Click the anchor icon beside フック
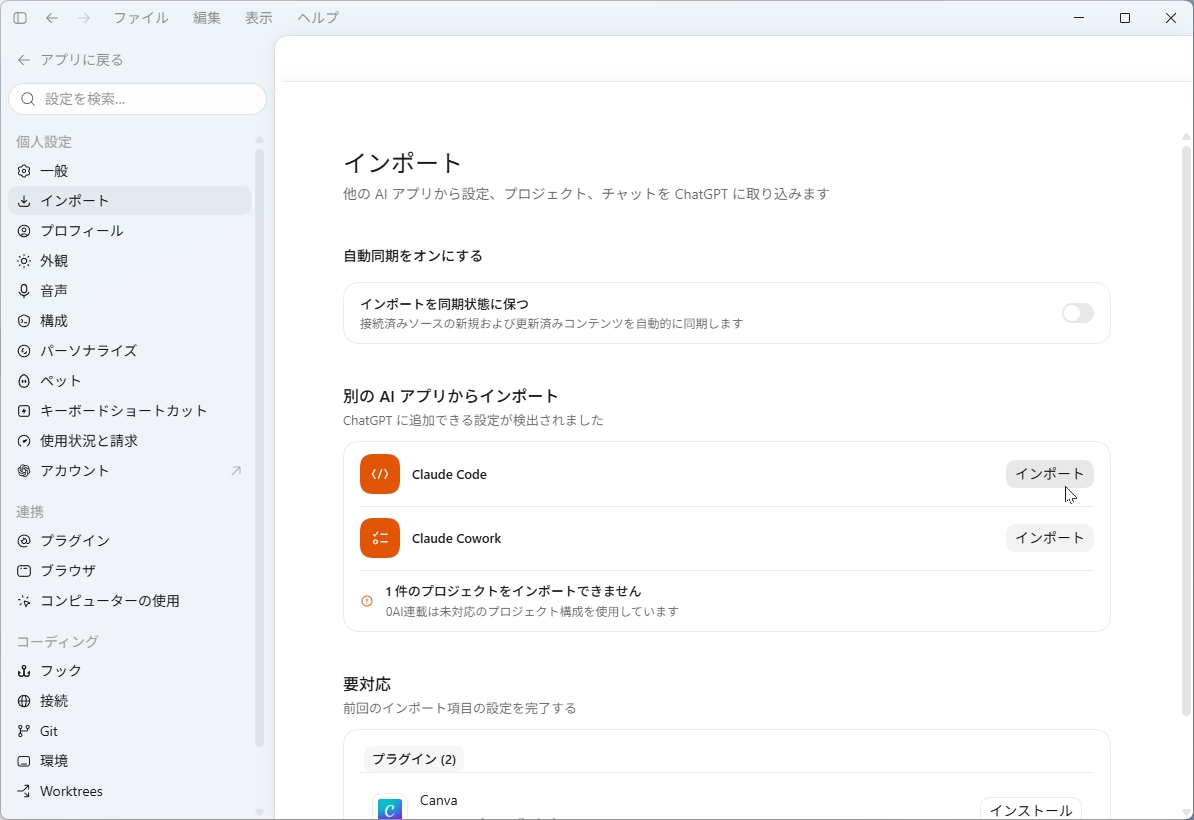 point(24,671)
